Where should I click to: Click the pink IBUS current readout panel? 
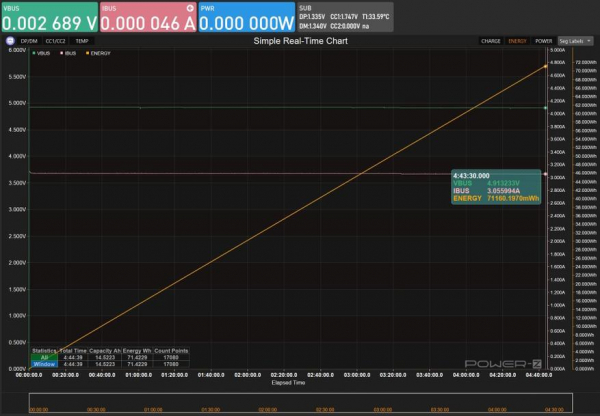coord(148,17)
